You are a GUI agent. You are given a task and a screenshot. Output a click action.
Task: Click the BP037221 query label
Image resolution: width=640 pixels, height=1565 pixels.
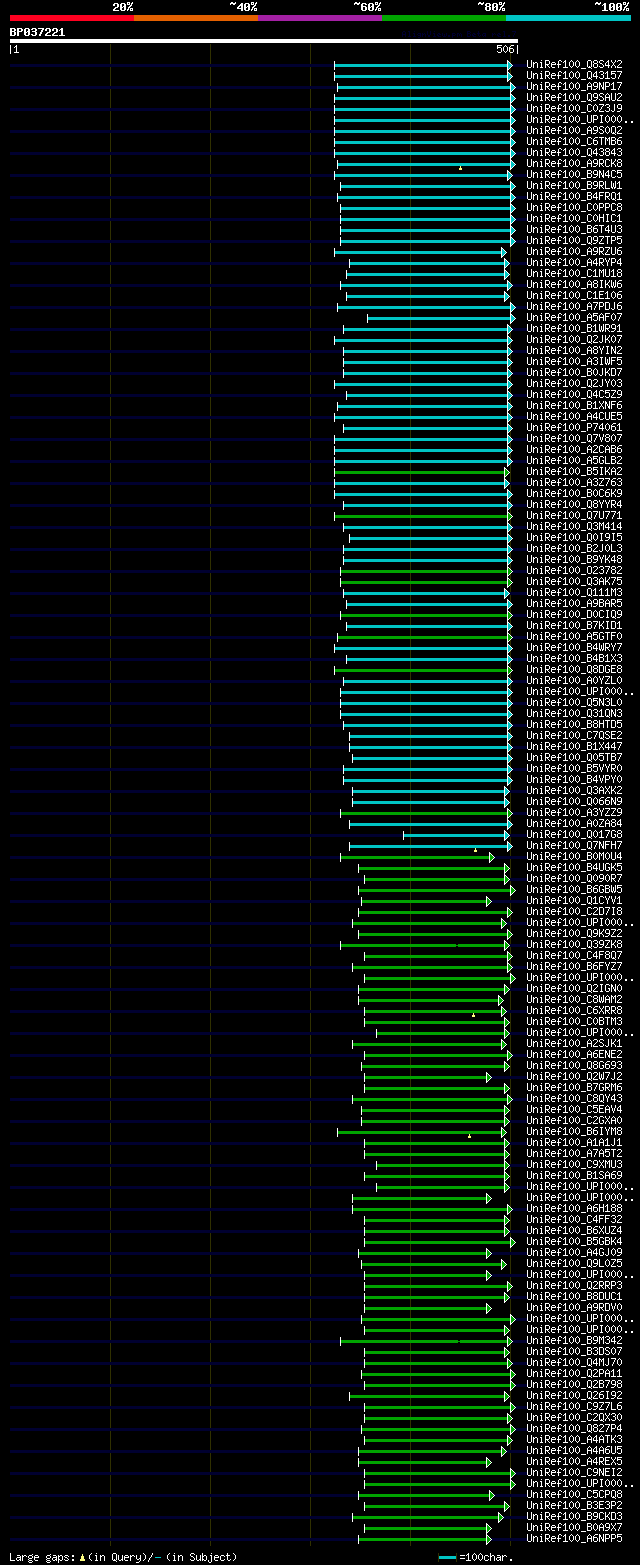pyautogui.click(x=37, y=32)
